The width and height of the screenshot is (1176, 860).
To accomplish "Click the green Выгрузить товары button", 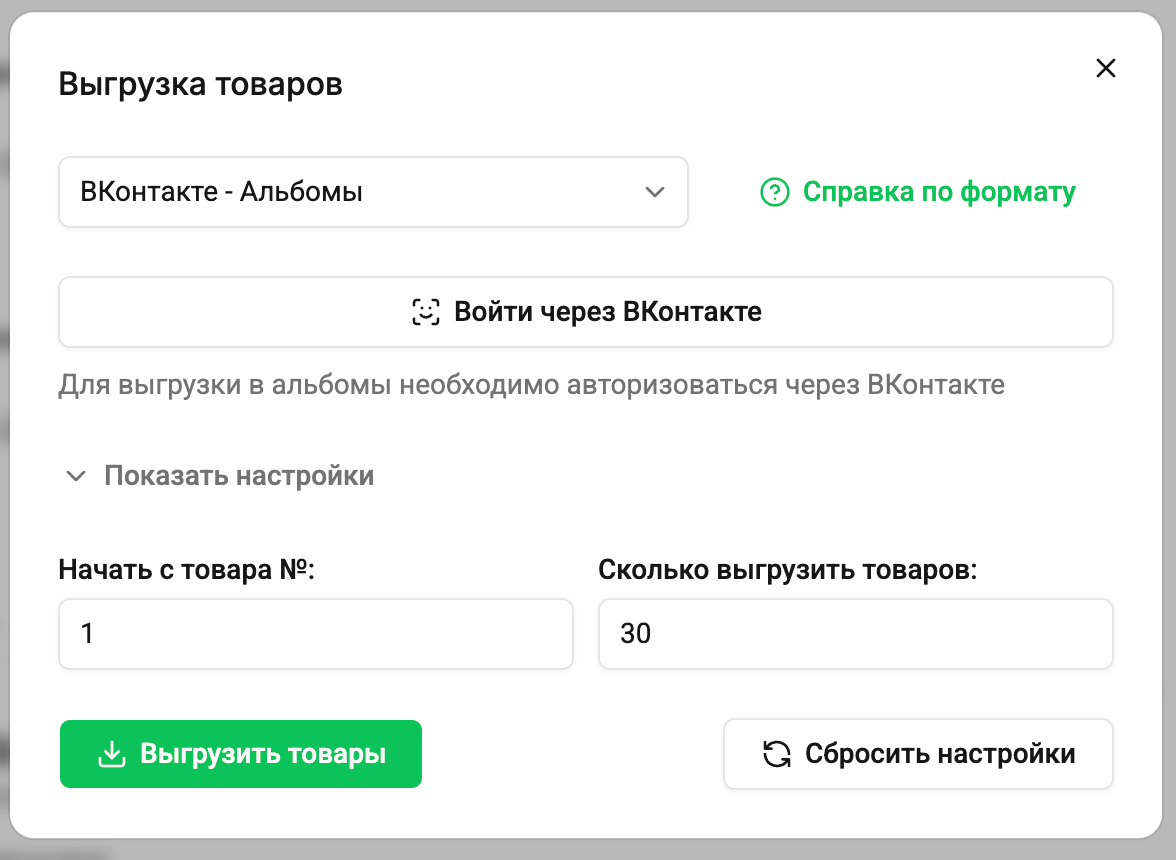I will tap(241, 754).
